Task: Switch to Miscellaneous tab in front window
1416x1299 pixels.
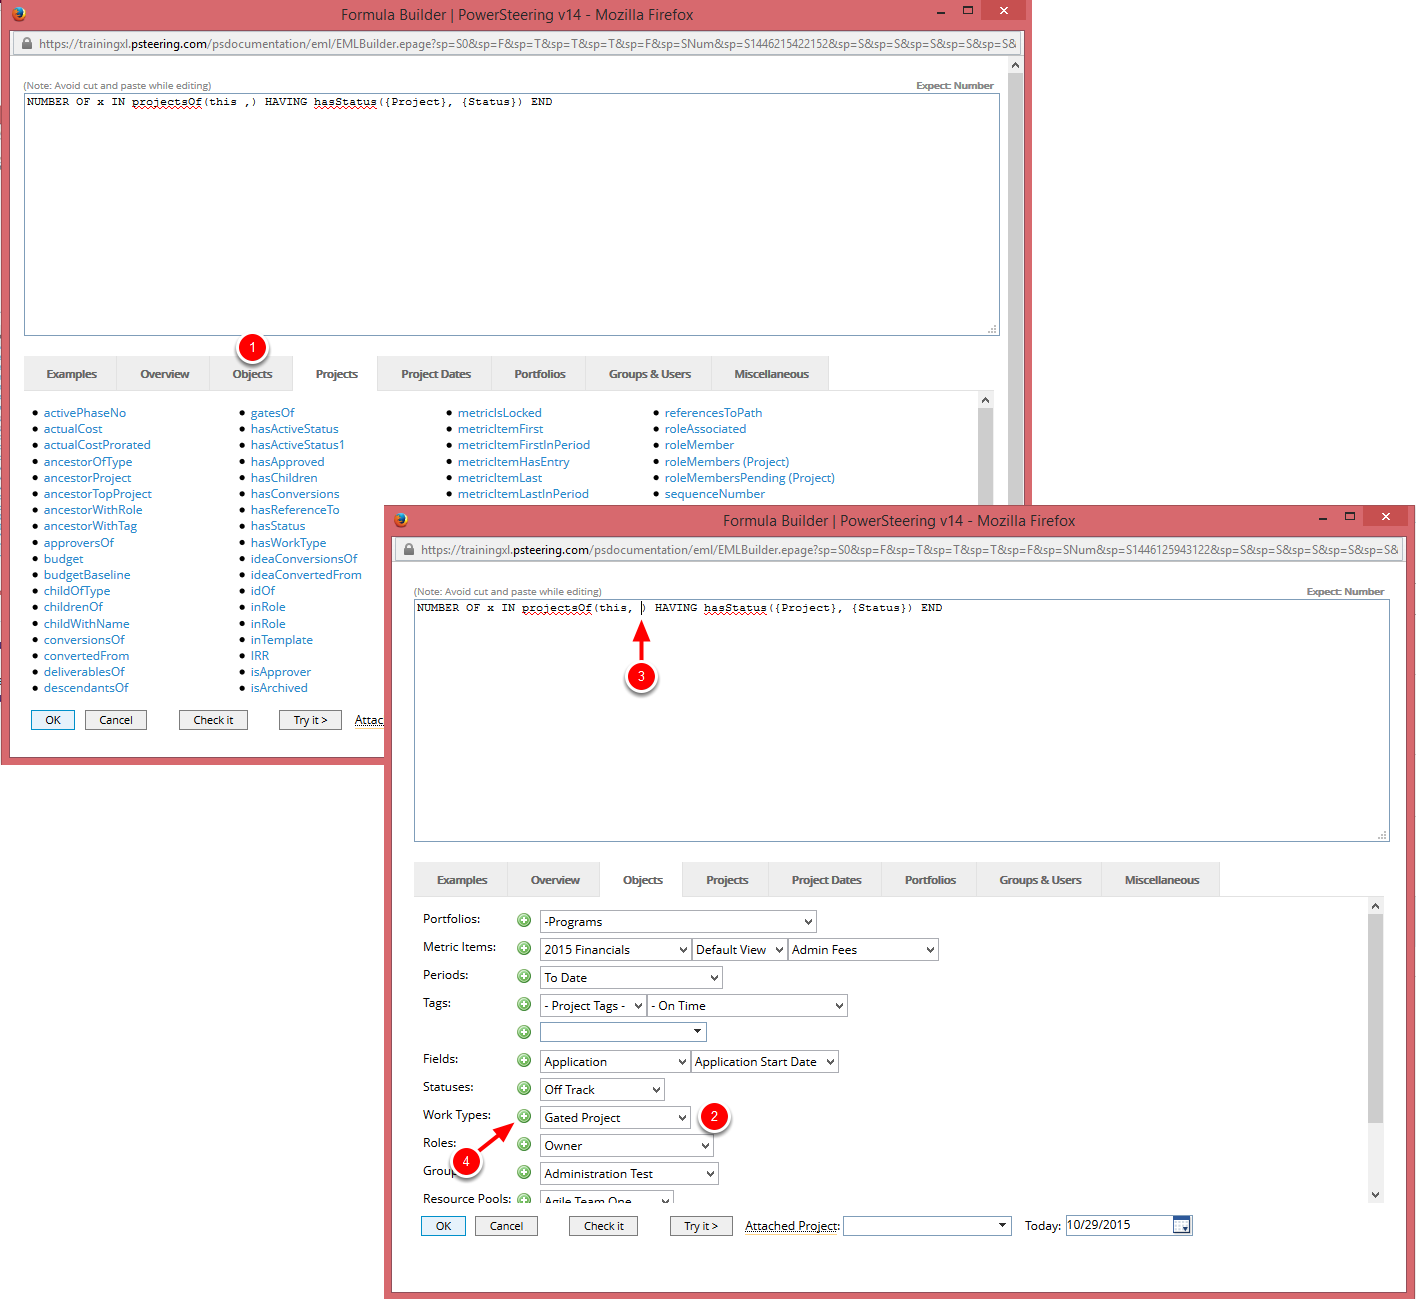Action: click(1161, 880)
